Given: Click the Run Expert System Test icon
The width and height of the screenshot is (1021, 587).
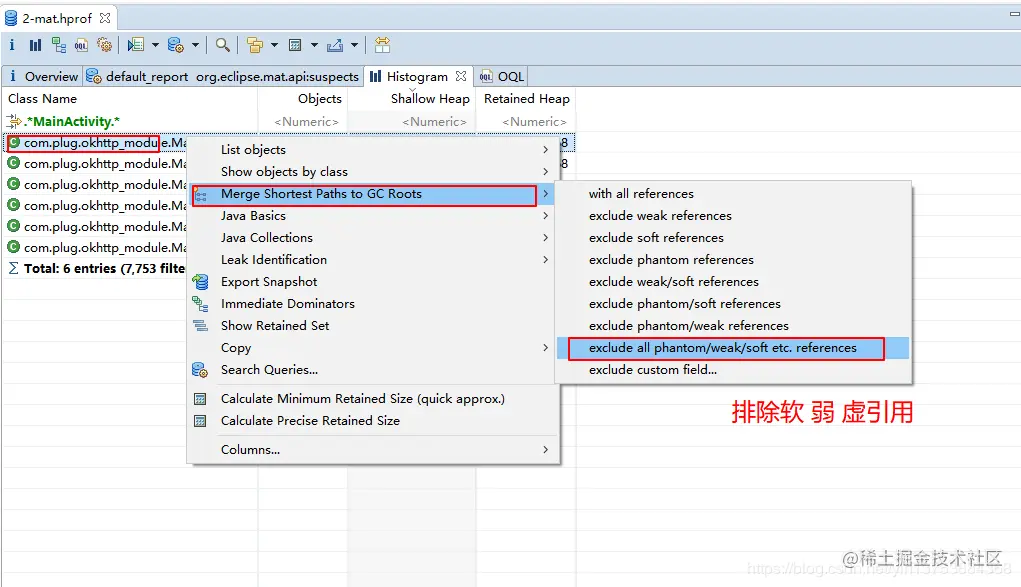Looking at the screenshot, I should (x=135, y=45).
